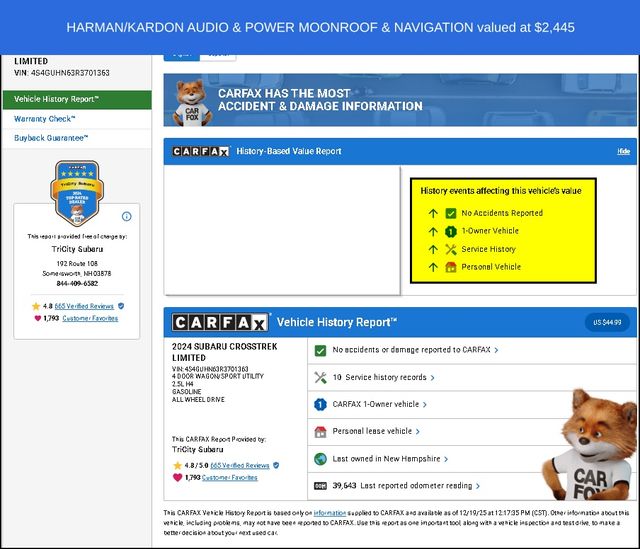Image resolution: width=640 pixels, height=549 pixels.
Task: Click the CARFAX accident and damage banner
Action: coord(398,100)
